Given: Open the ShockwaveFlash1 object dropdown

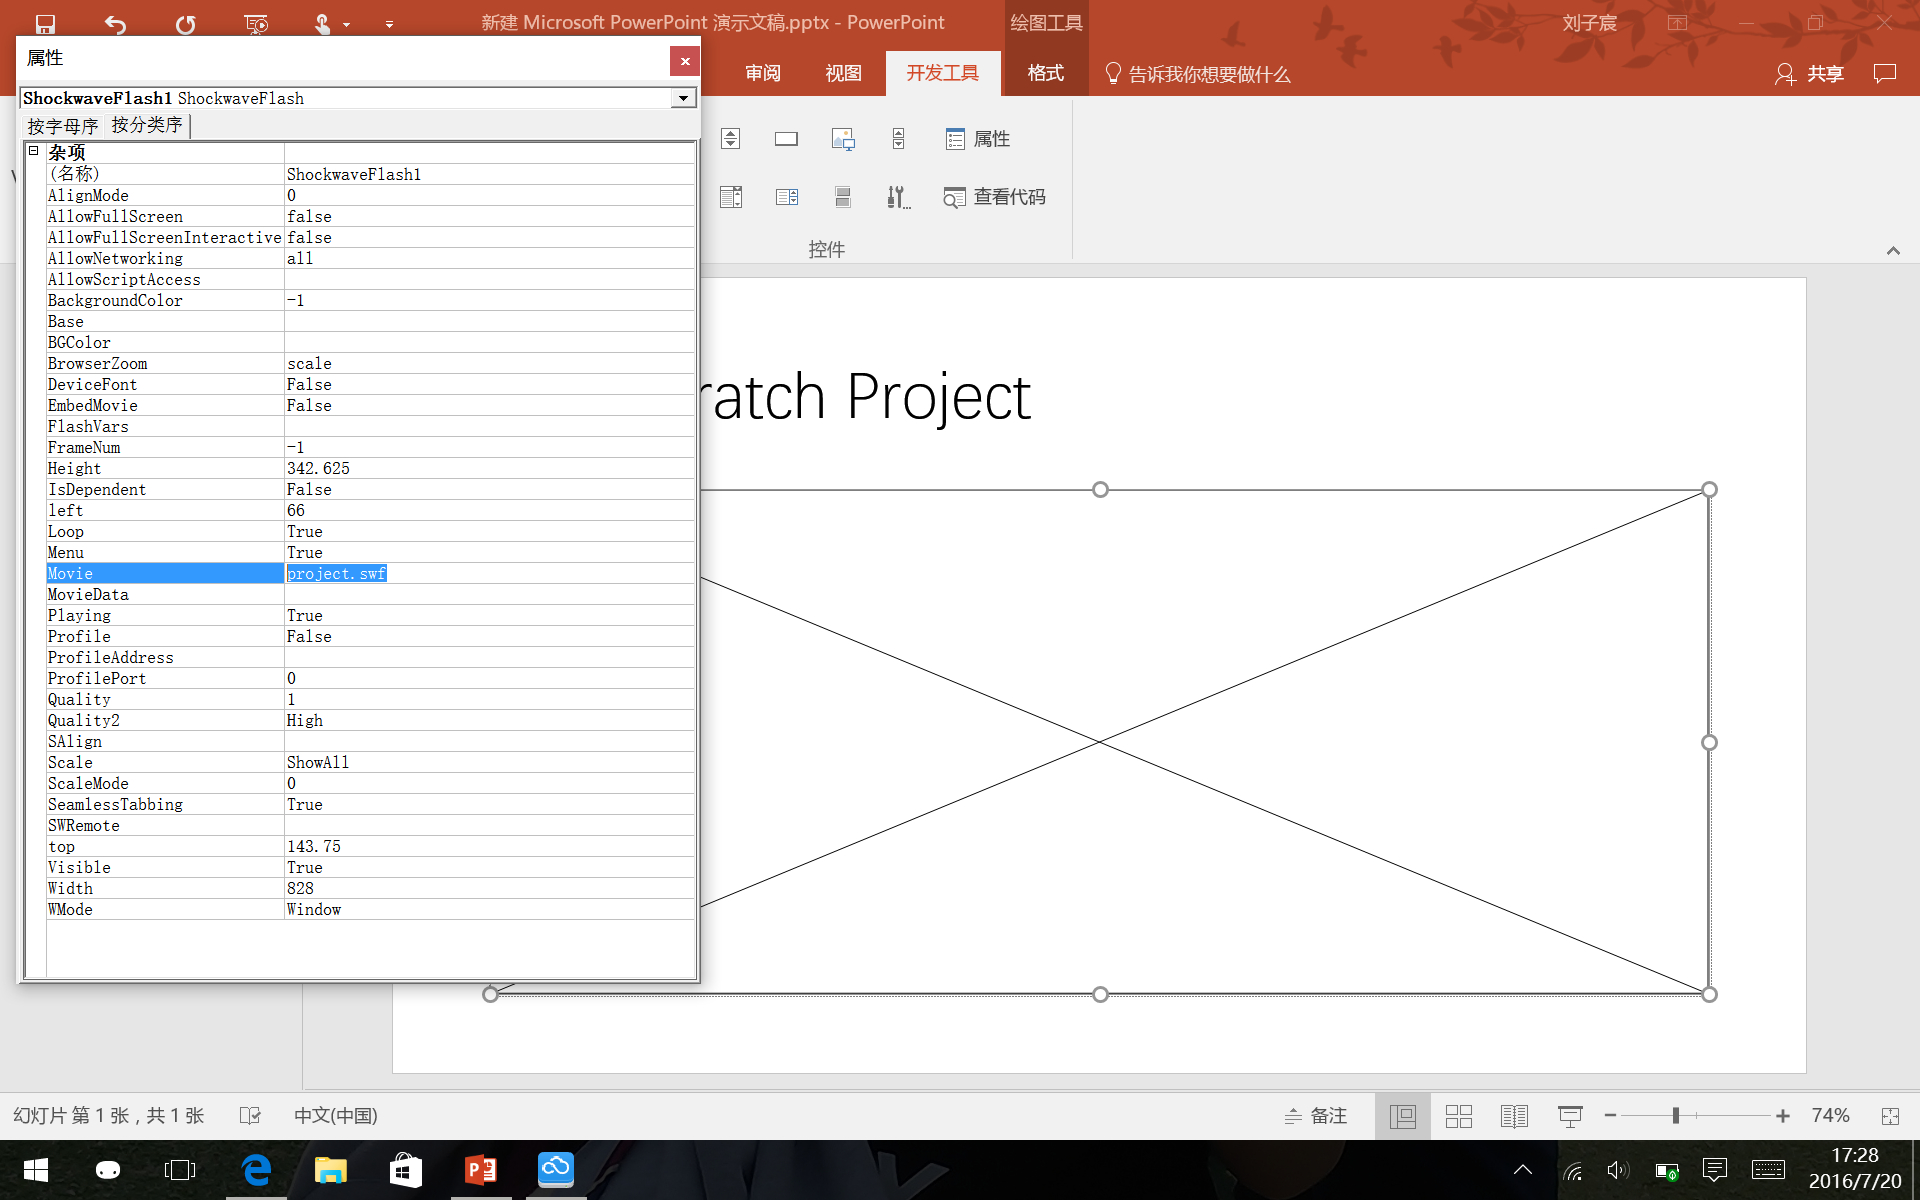Looking at the screenshot, I should [x=683, y=98].
